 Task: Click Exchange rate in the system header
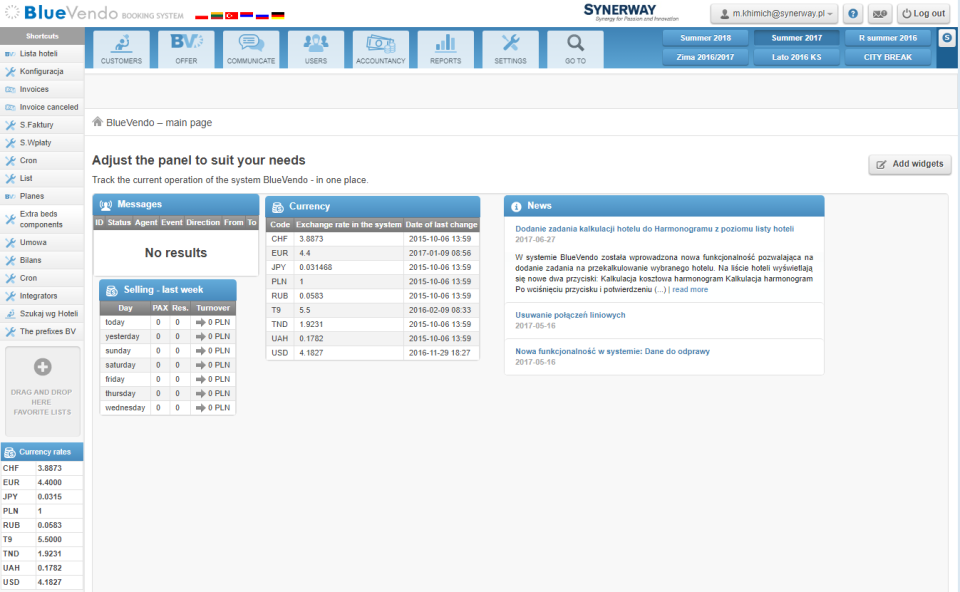(x=349, y=225)
